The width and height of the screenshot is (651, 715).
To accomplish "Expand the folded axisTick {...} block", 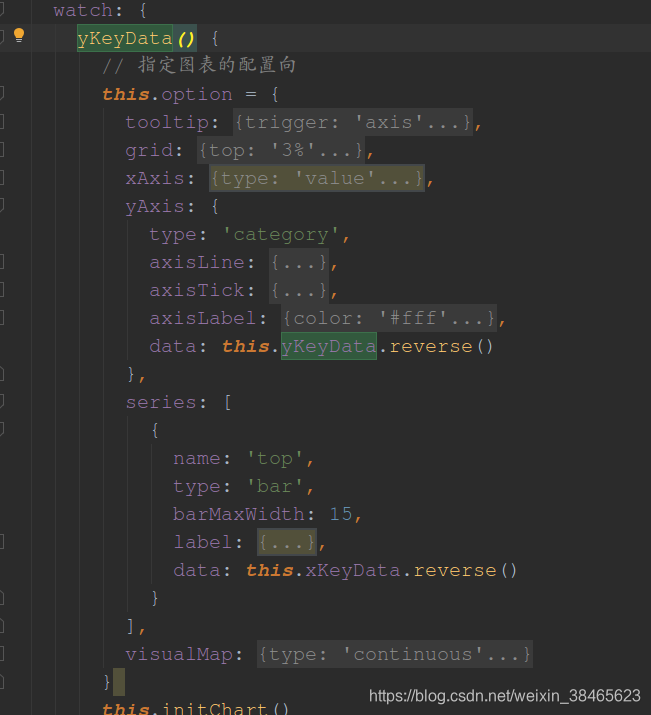I will 299,290.
